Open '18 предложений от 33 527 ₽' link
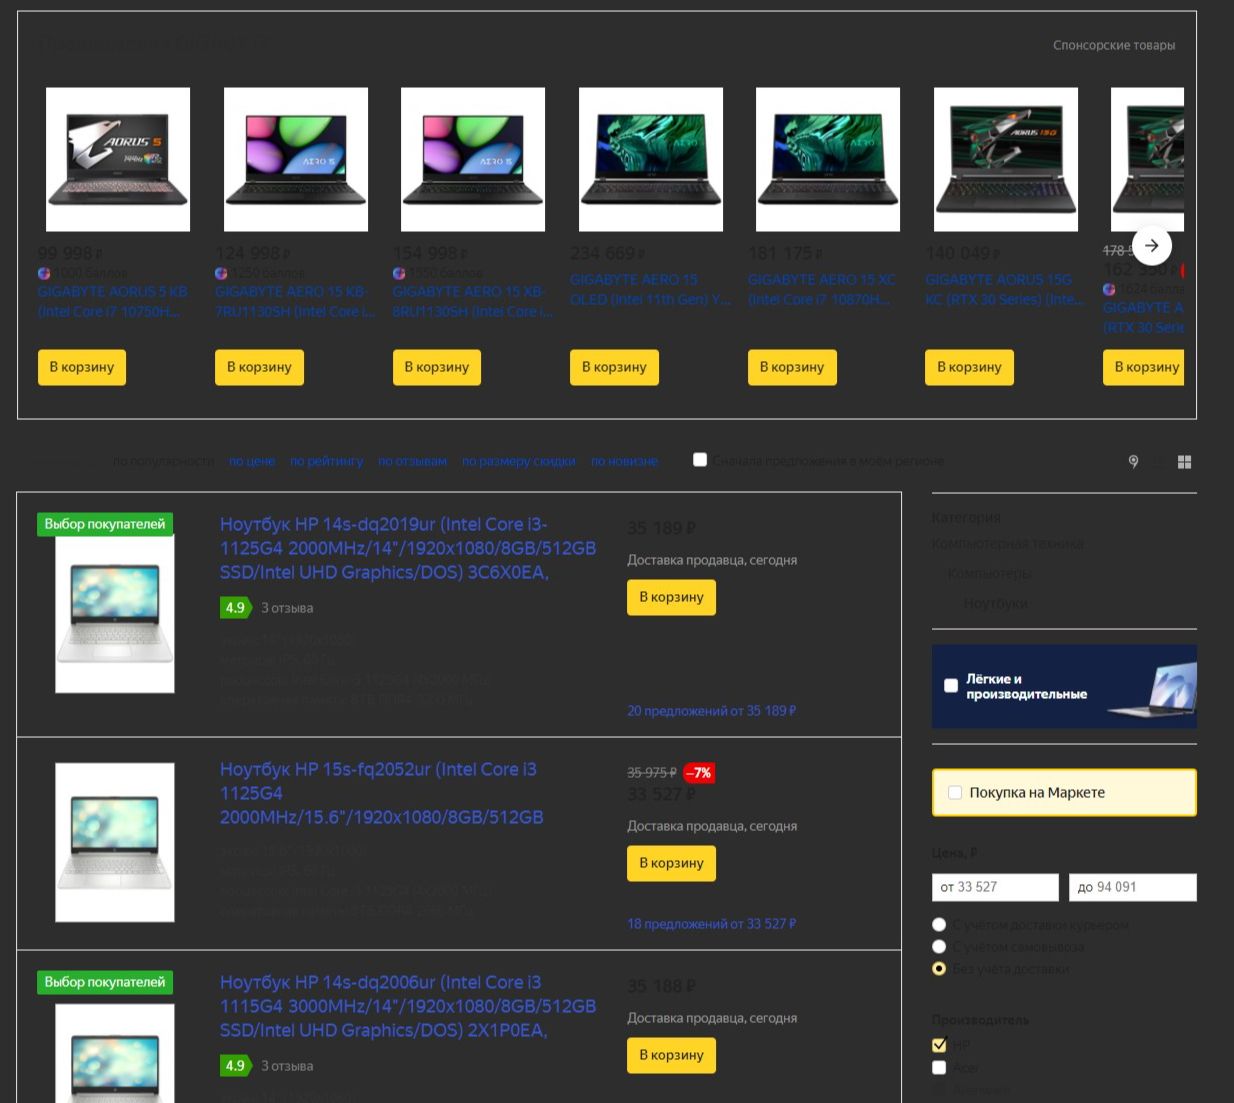This screenshot has height=1103, width=1234. tap(711, 924)
